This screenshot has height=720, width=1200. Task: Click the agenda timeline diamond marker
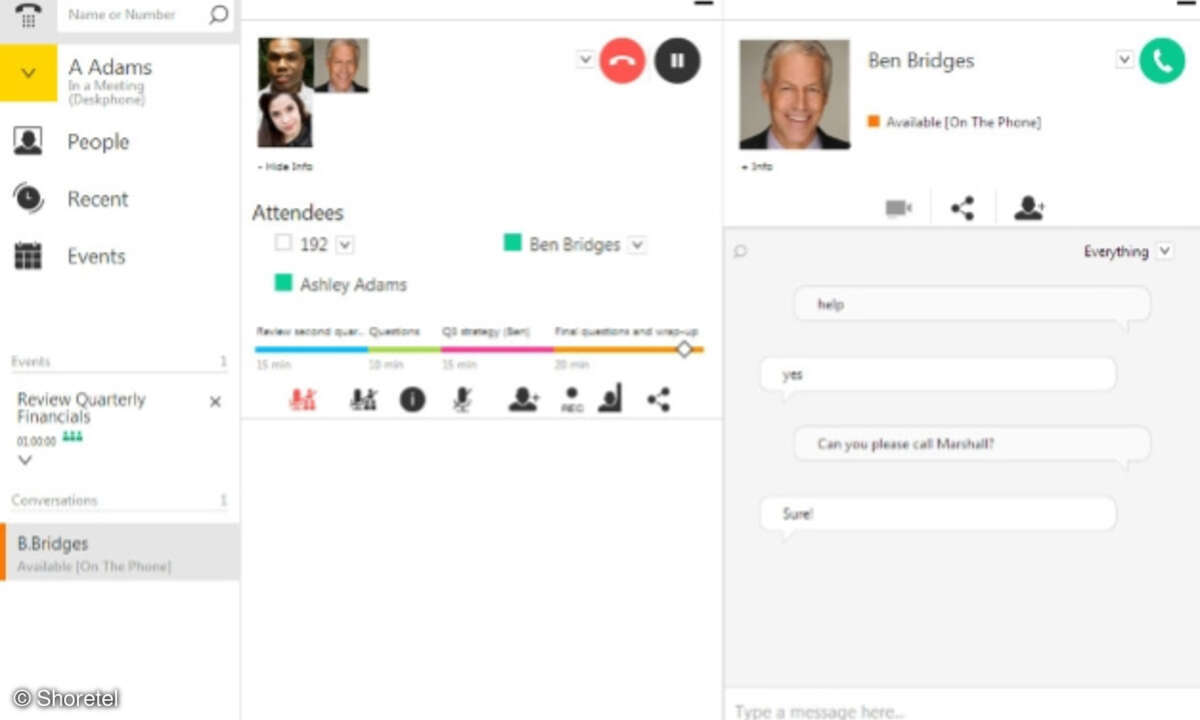tap(684, 349)
